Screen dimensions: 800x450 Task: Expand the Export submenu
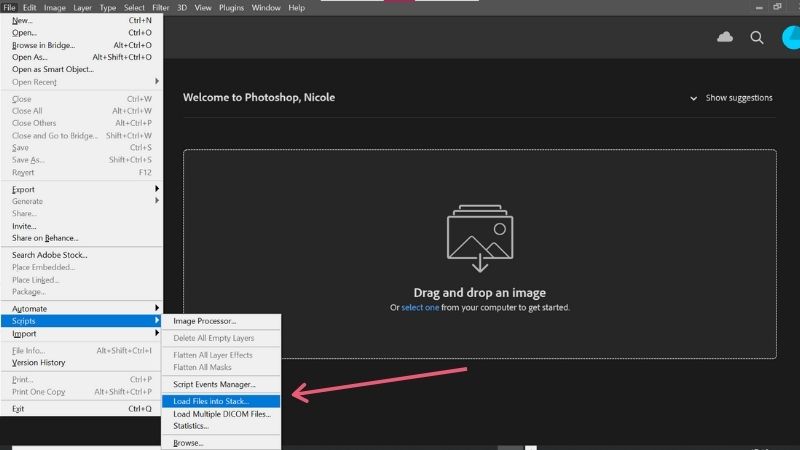click(x=82, y=189)
